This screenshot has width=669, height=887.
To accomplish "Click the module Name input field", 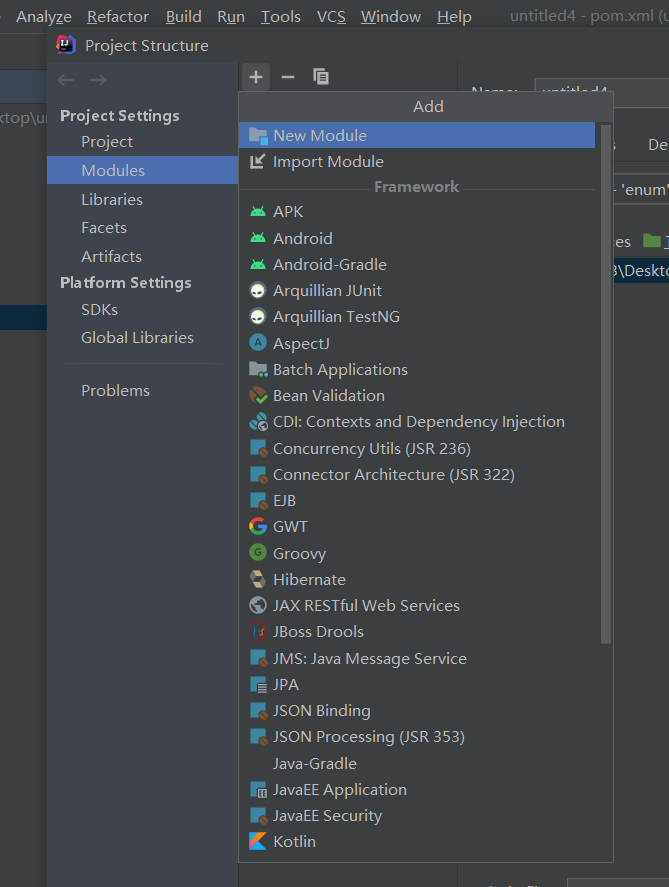I will coord(602,92).
